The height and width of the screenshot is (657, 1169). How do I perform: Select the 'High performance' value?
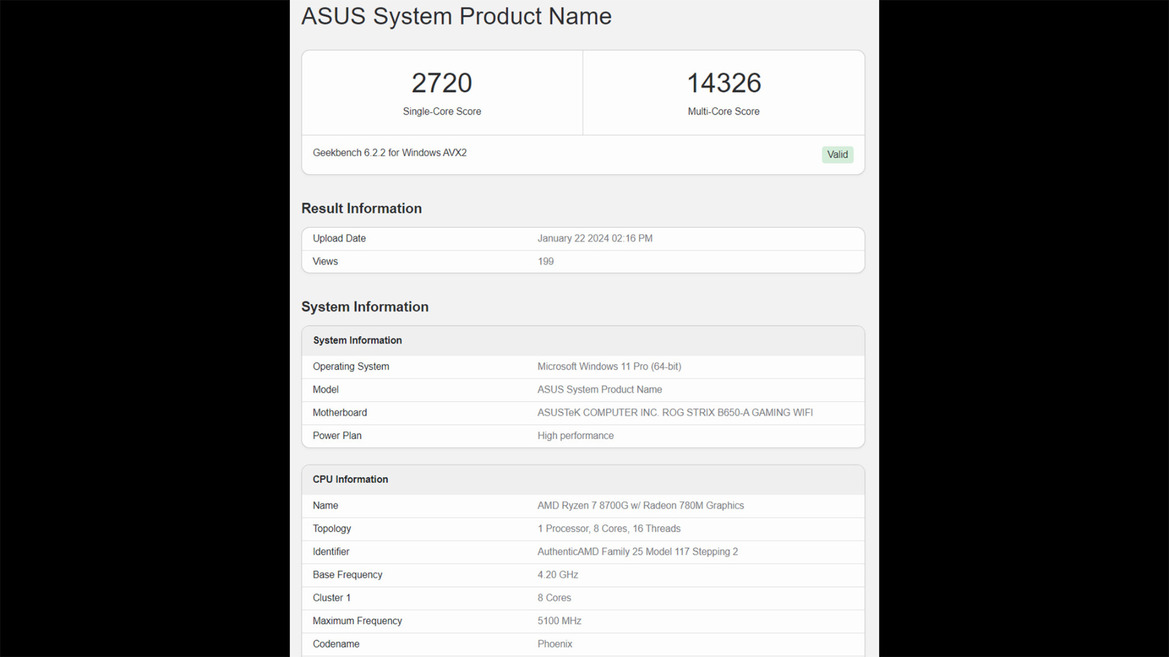tap(576, 436)
